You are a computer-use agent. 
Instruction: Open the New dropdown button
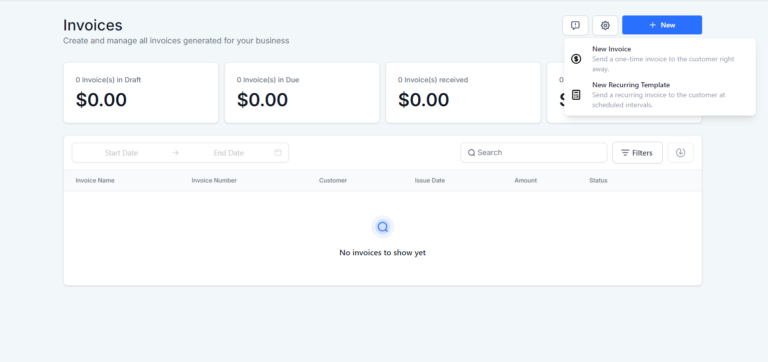[x=662, y=25]
